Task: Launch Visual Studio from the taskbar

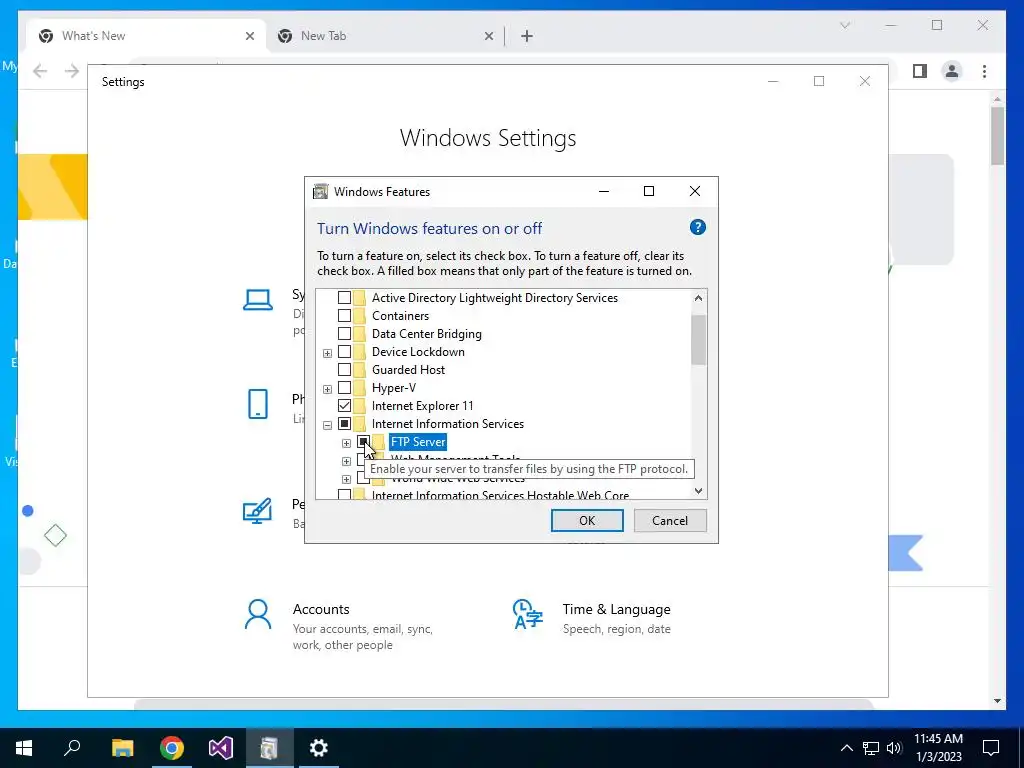Action: coord(221,748)
